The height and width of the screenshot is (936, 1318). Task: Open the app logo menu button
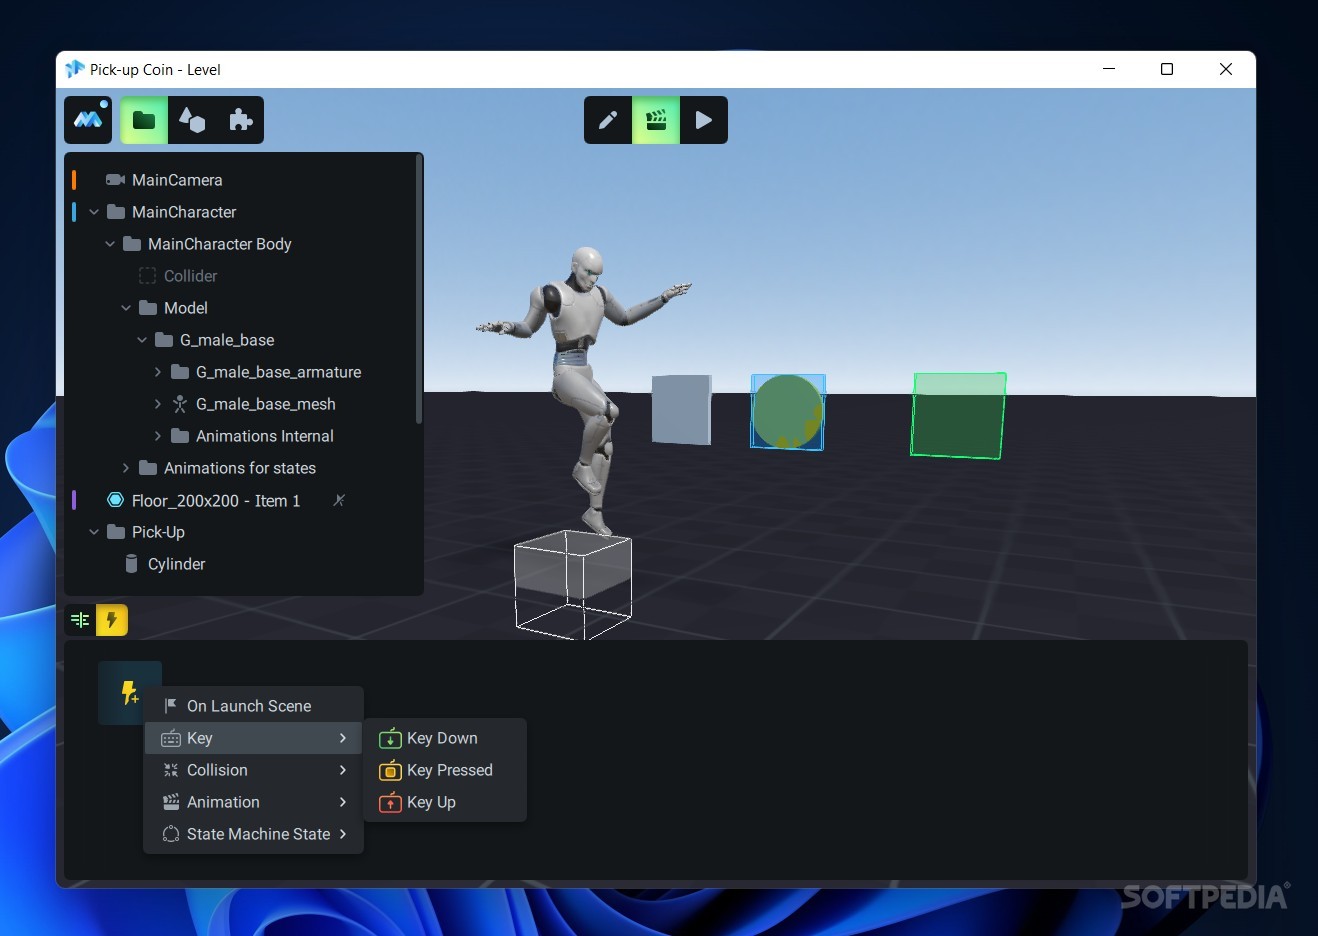click(88, 120)
